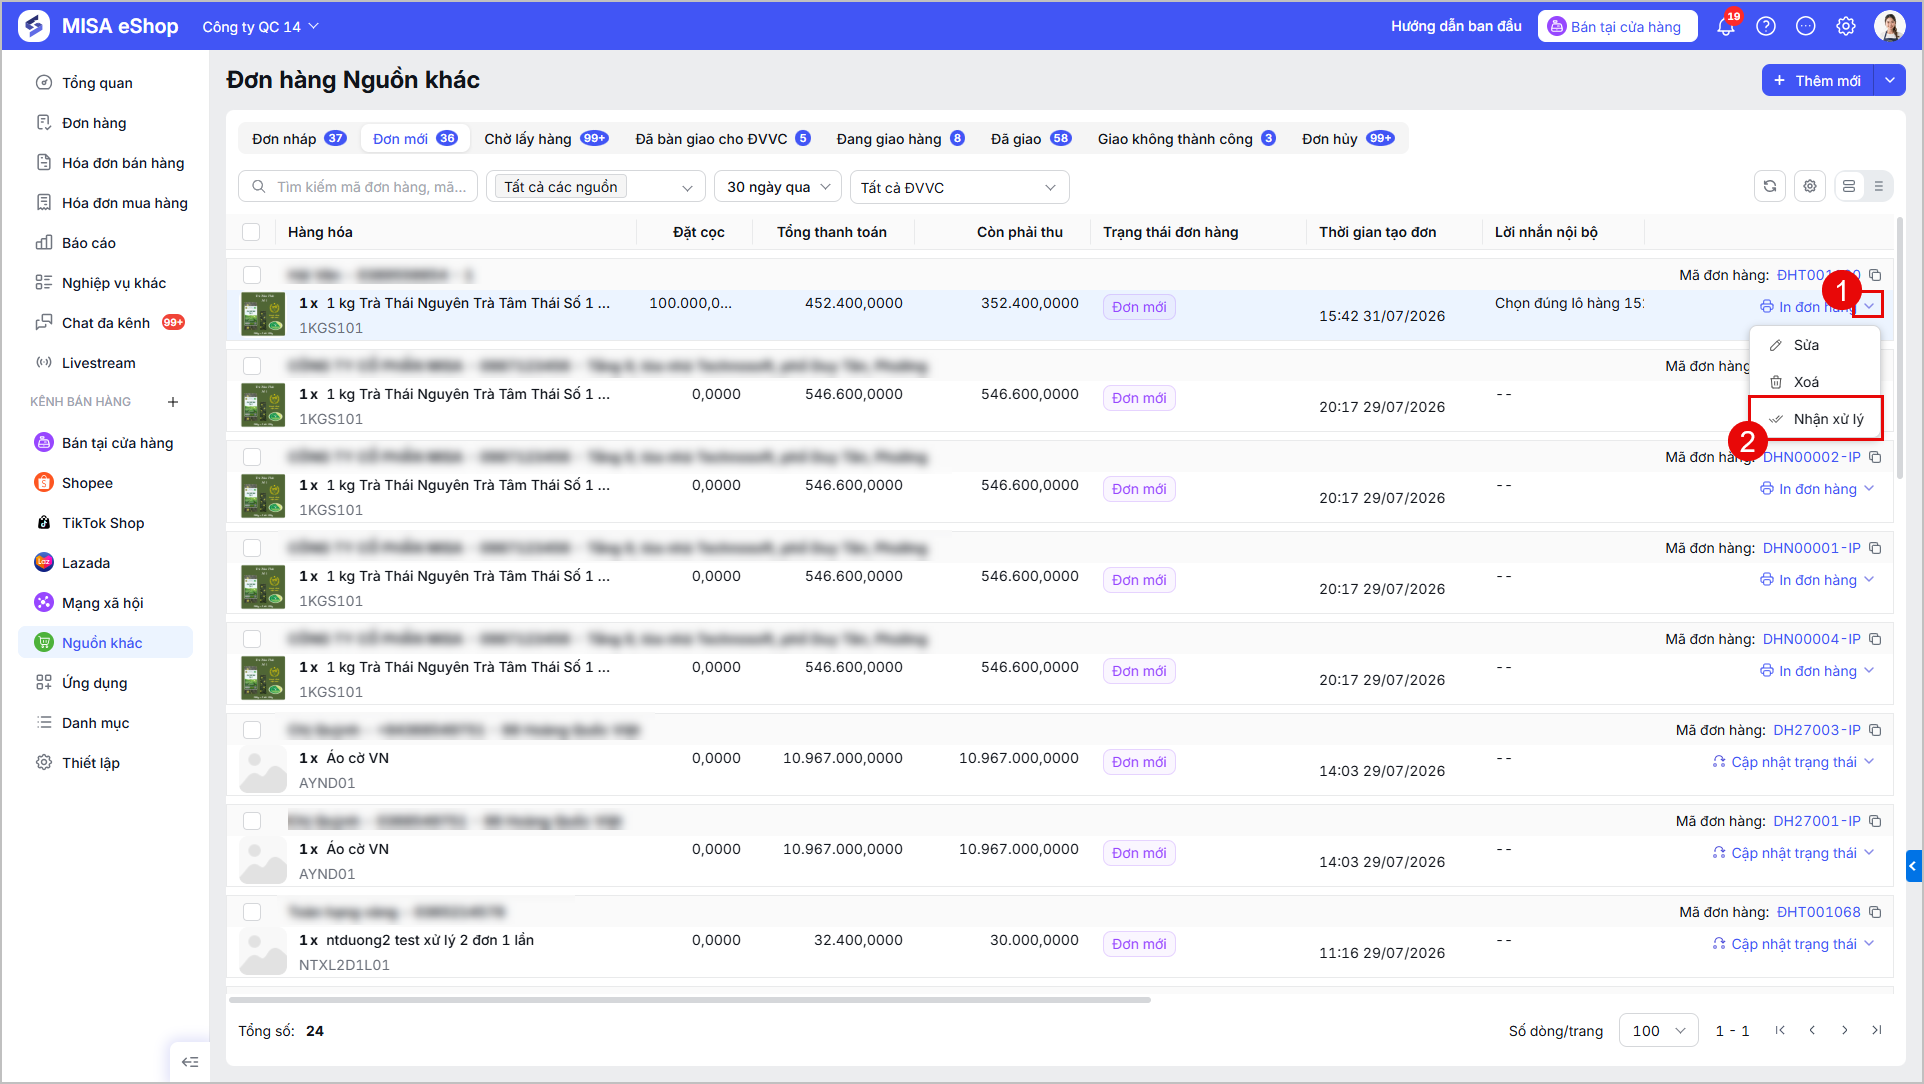This screenshot has height=1084, width=1924.
Task: Add a new sales channel
Action: coord(173,402)
